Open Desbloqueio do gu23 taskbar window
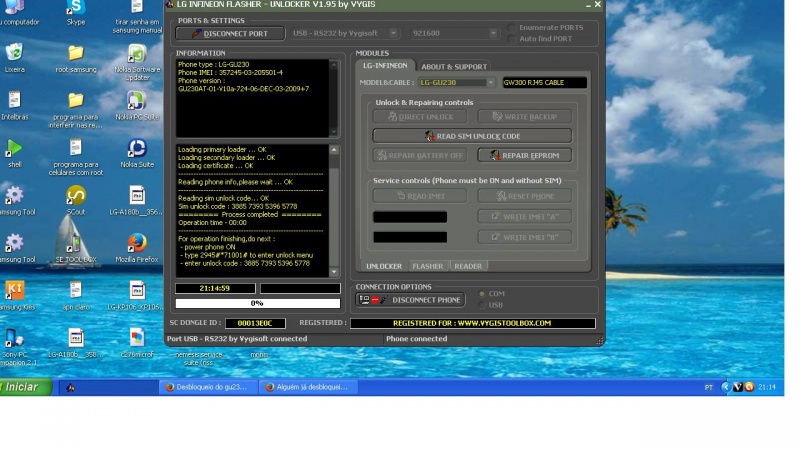 (207, 387)
